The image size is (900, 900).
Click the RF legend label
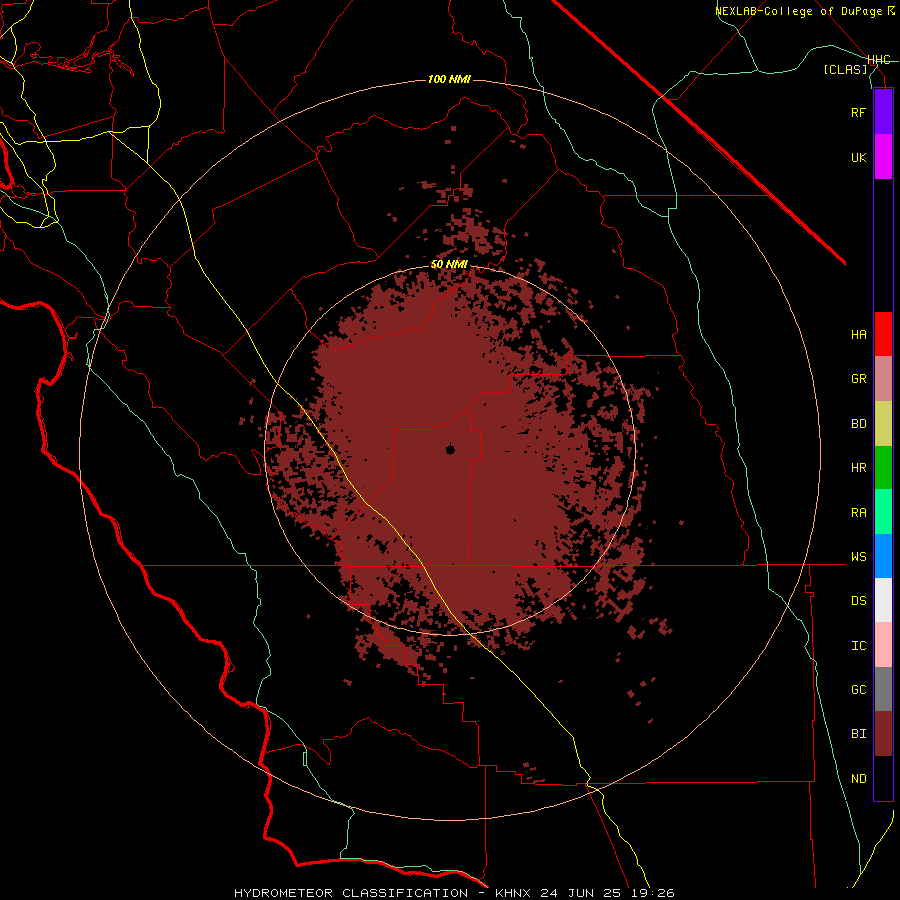point(858,113)
